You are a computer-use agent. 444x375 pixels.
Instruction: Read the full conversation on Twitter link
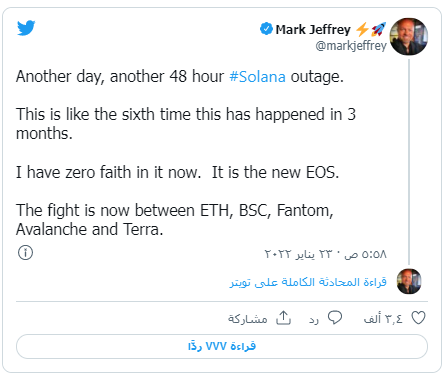pos(308,282)
